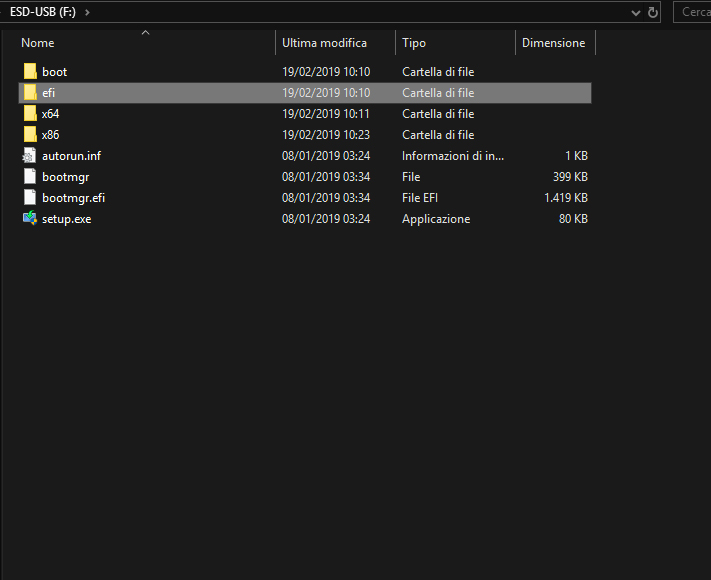
Task: Sort files by Nome column
Action: 147,43
